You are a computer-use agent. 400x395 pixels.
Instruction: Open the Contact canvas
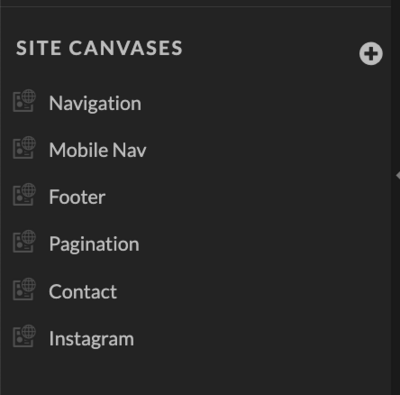[83, 292]
